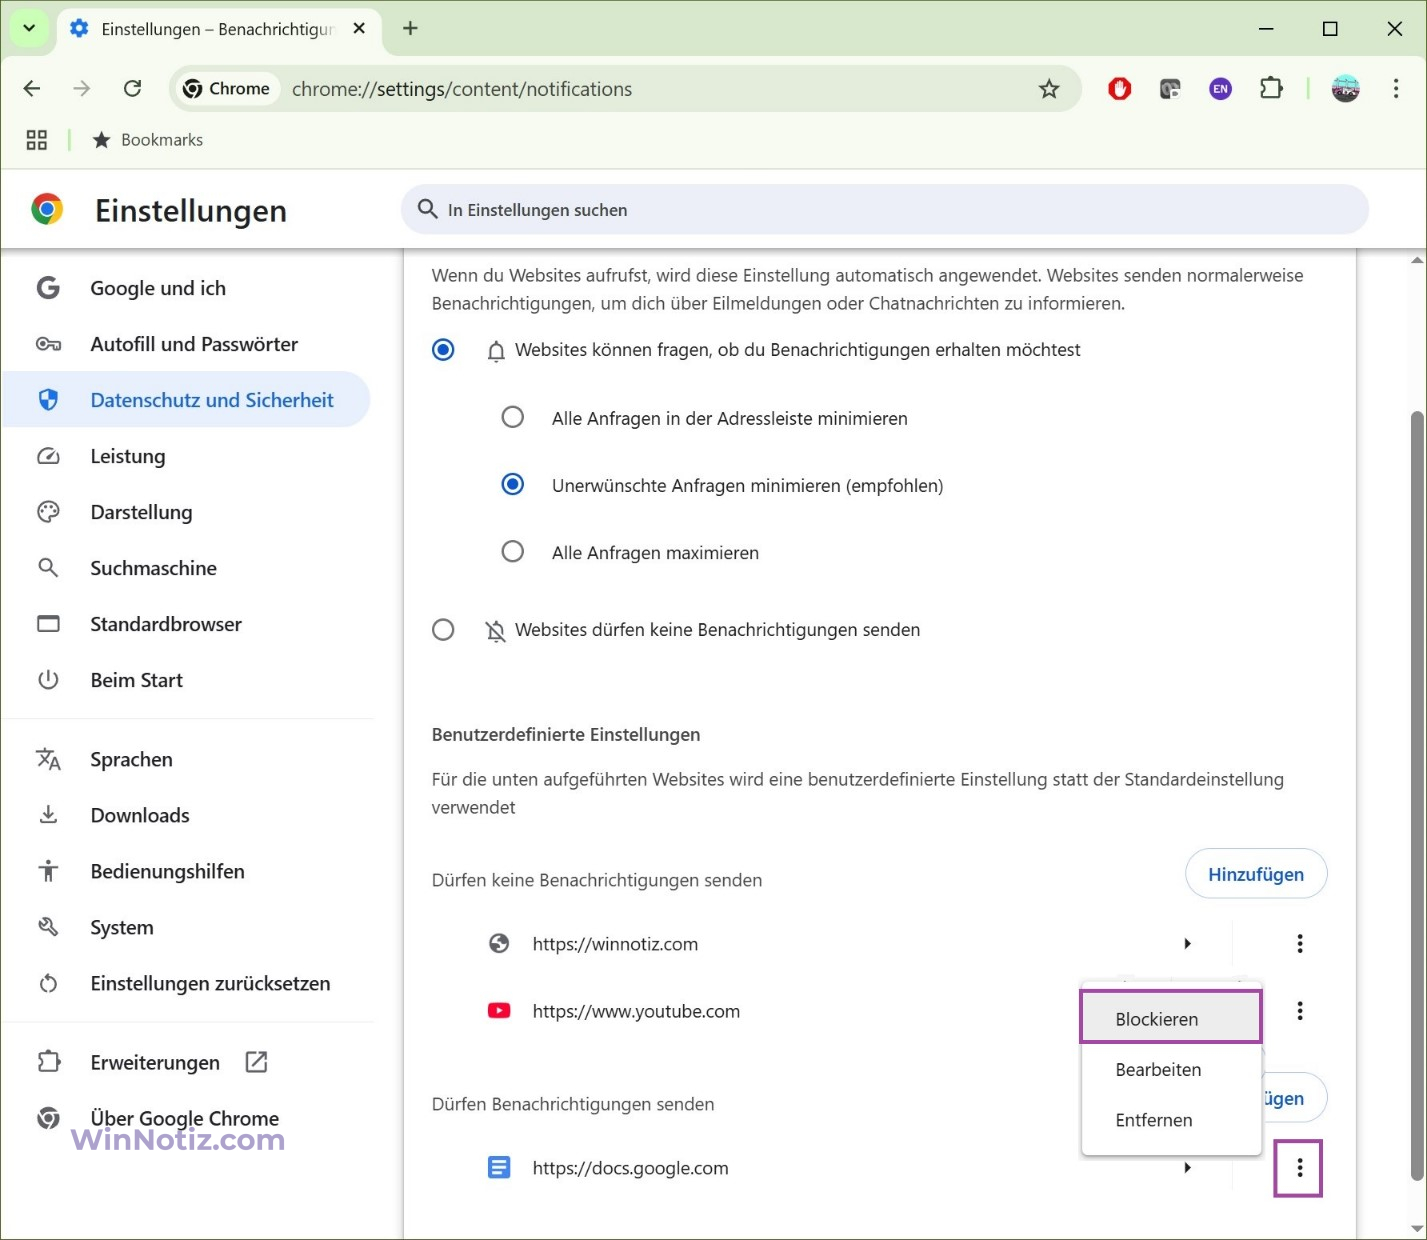Open three-dot menu for winnotiz.com
The height and width of the screenshot is (1240, 1427).
pos(1300,943)
